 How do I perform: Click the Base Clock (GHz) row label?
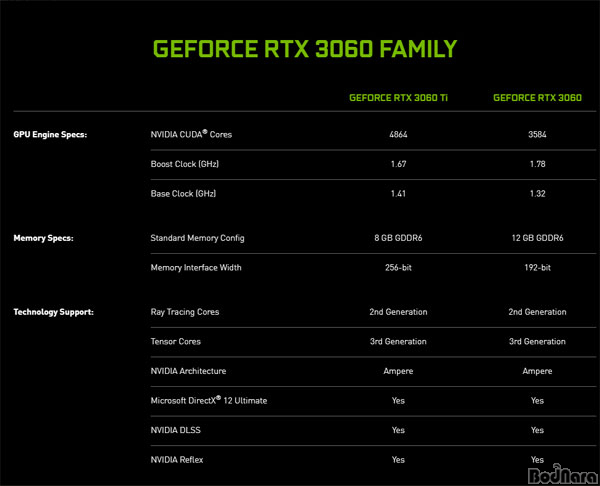pos(183,194)
